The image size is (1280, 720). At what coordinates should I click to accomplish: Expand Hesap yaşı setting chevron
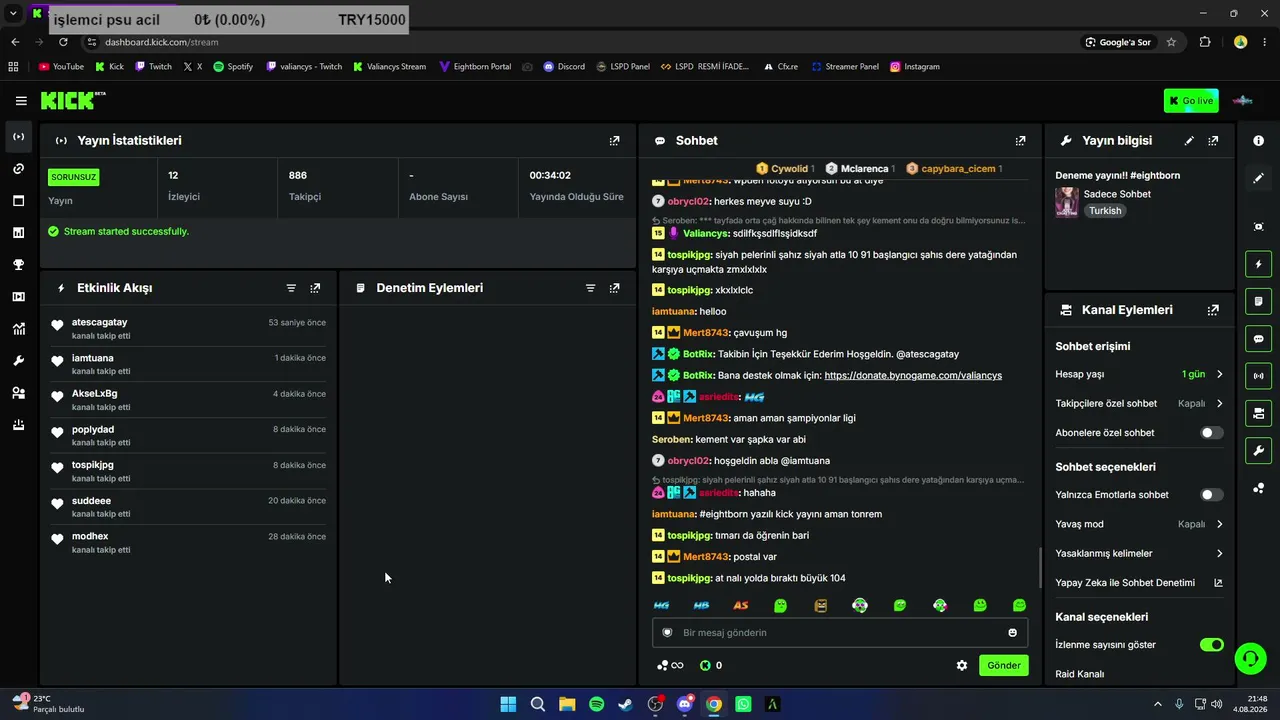(x=1219, y=374)
